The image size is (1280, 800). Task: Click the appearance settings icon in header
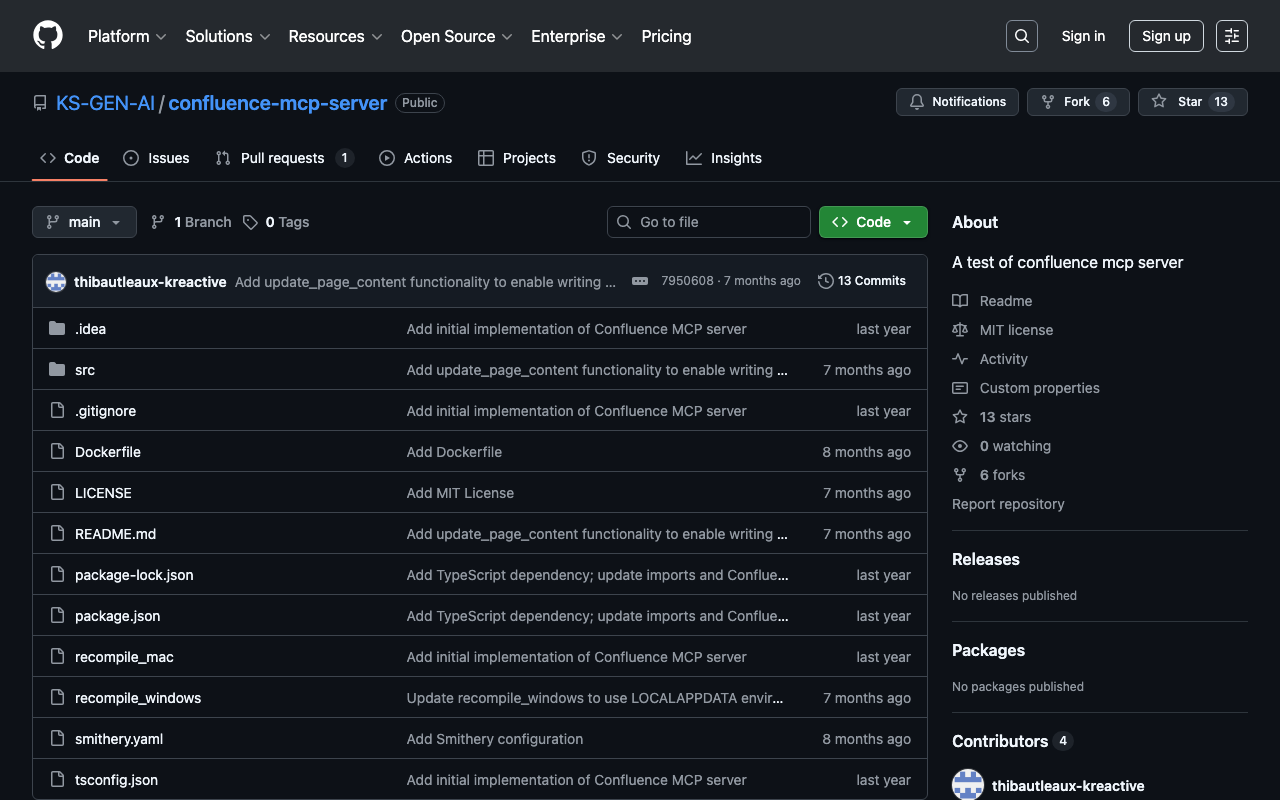click(x=1231, y=36)
